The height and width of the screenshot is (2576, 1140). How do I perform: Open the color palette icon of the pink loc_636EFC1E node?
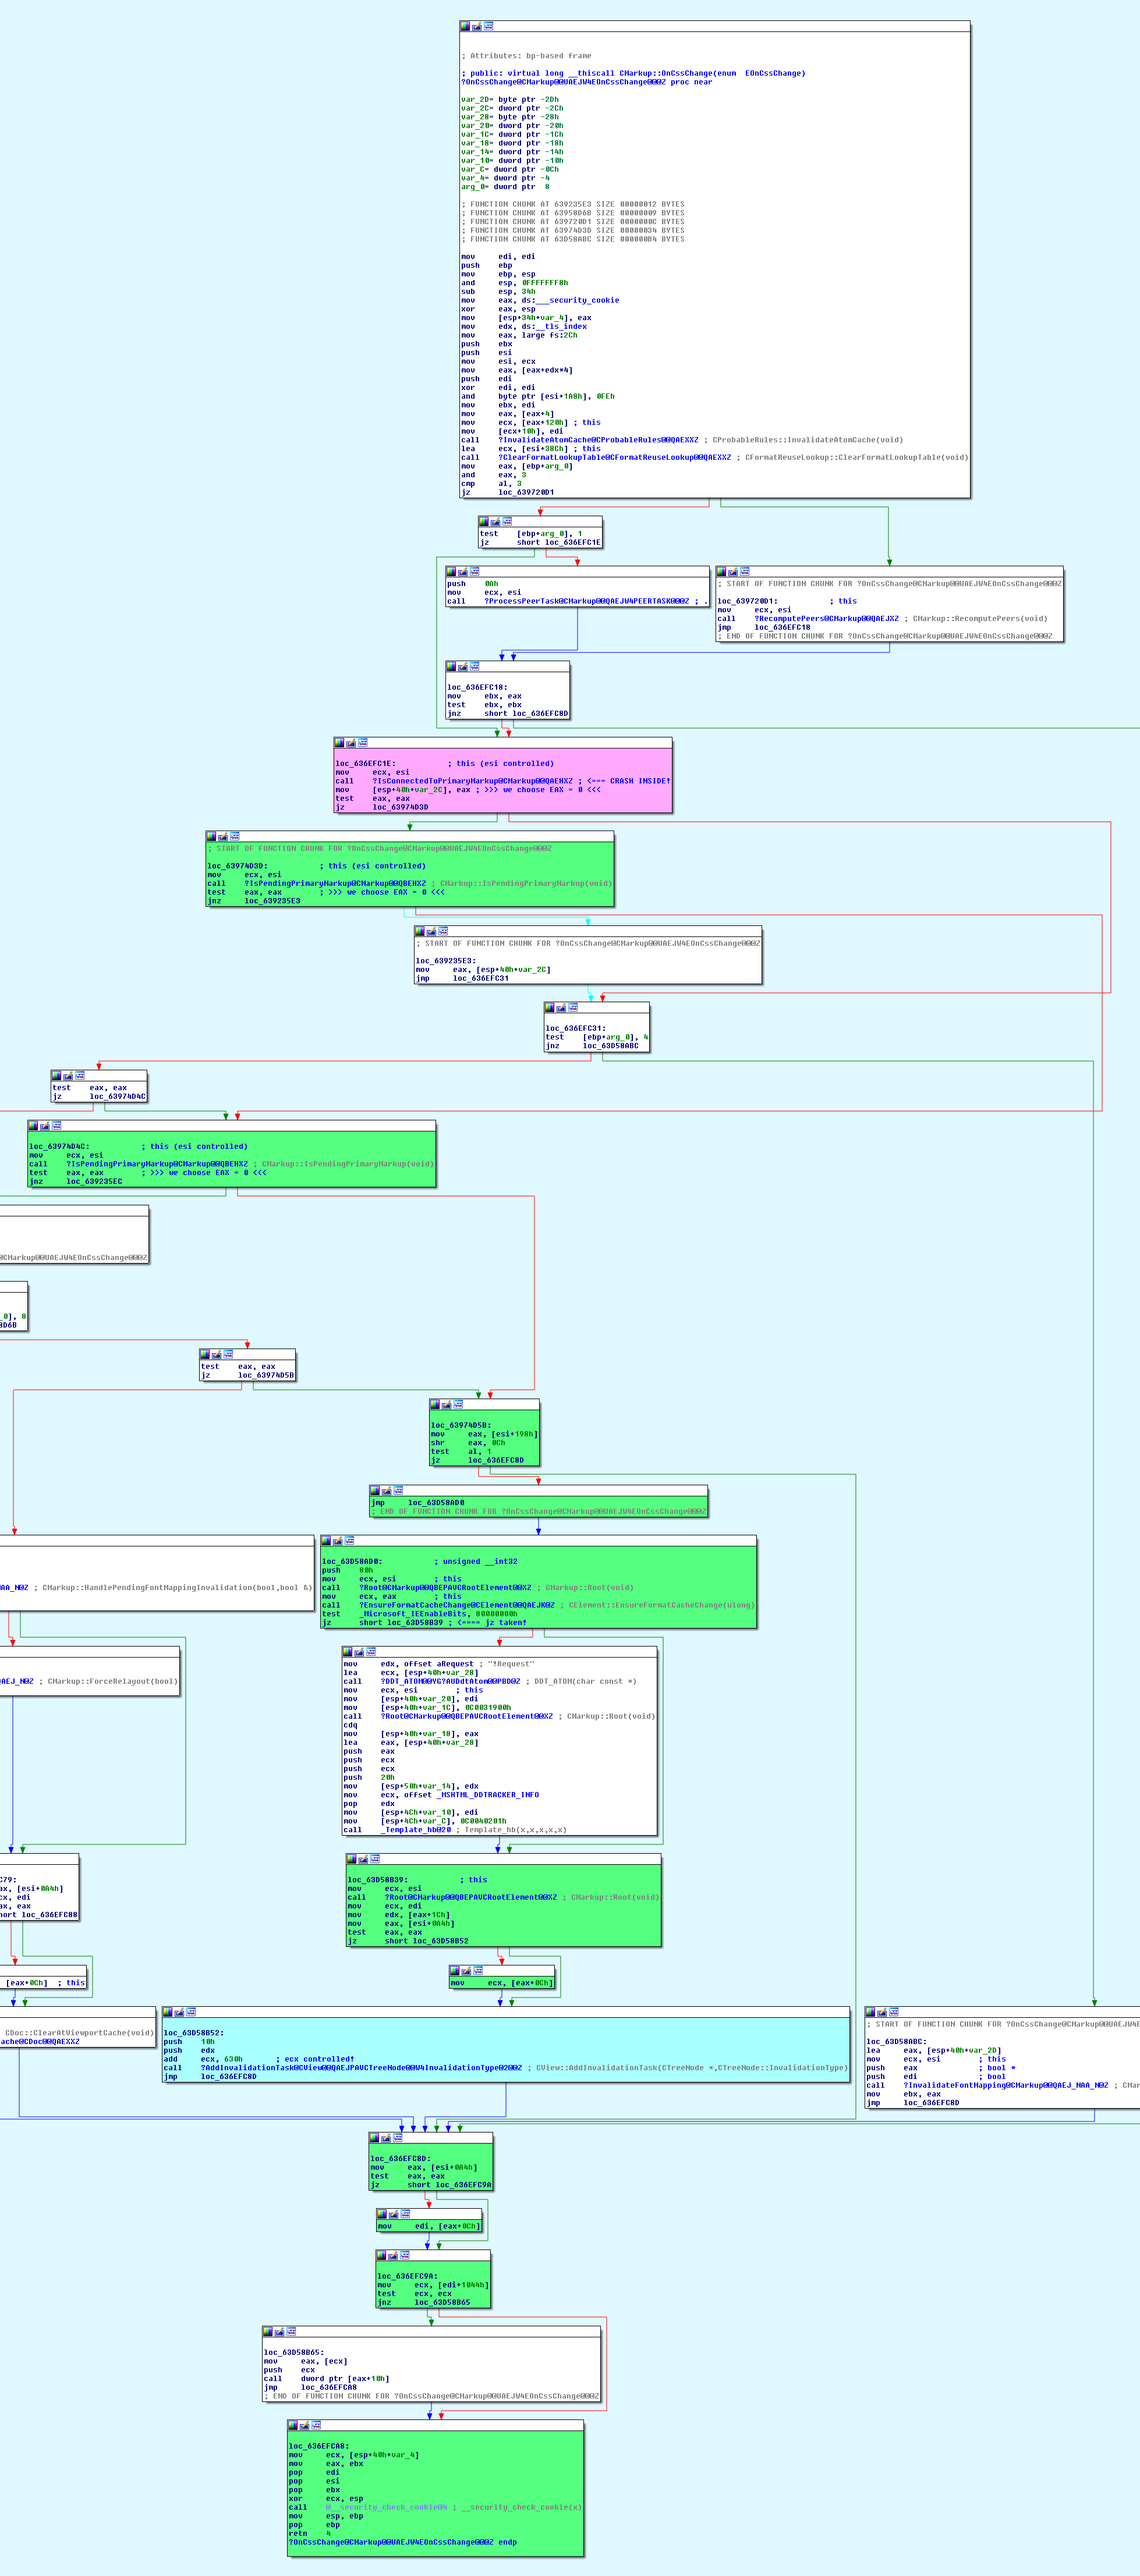[339, 743]
